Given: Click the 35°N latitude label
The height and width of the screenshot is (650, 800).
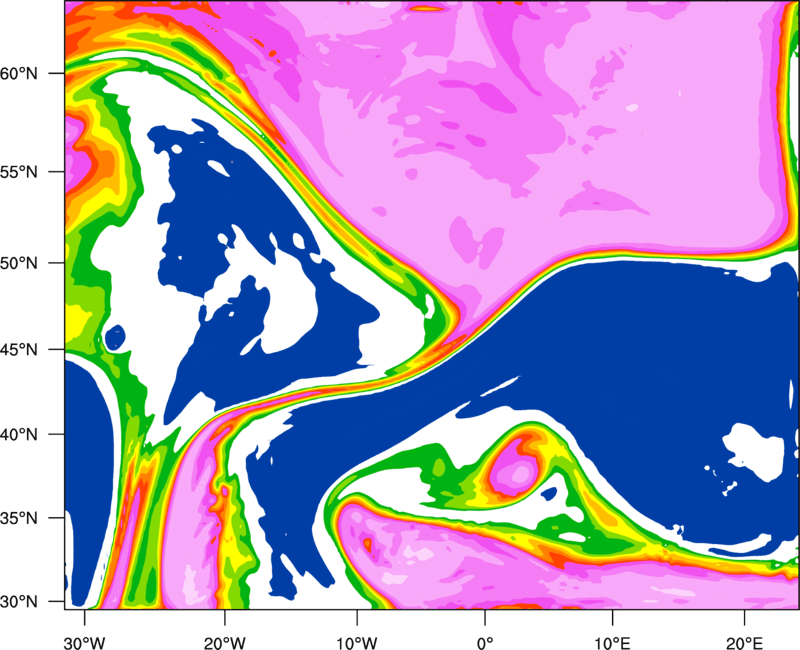Looking at the screenshot, I should (19, 518).
